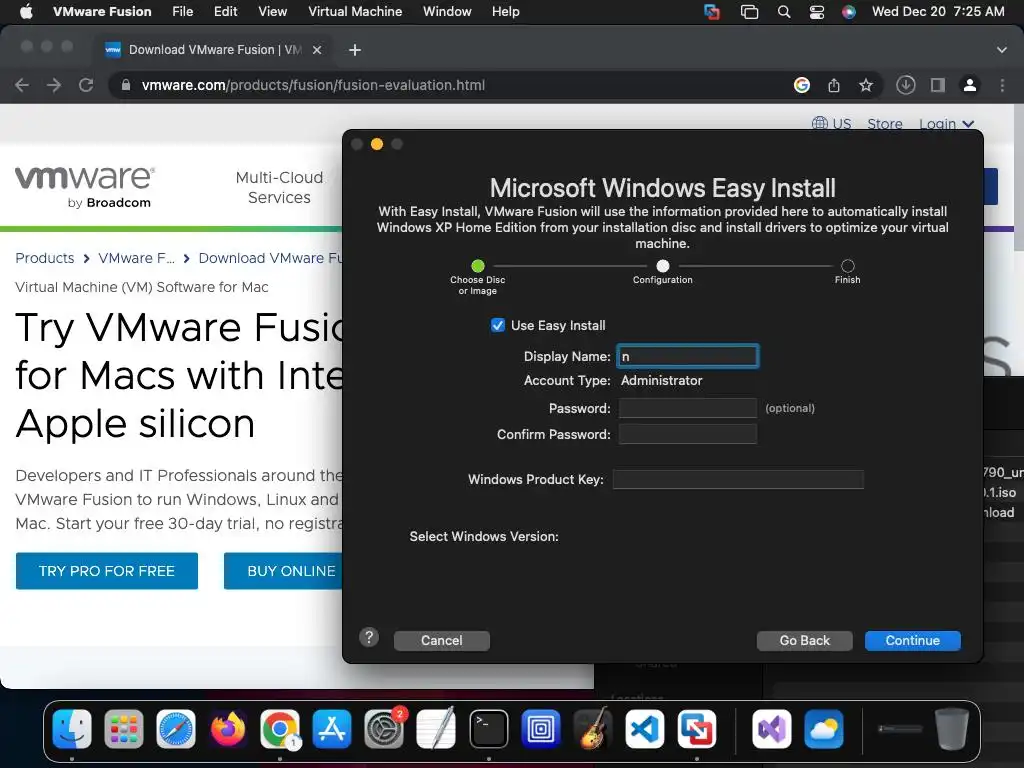Open Visual Studio purple dock icon
The image size is (1024, 768).
click(x=771, y=729)
